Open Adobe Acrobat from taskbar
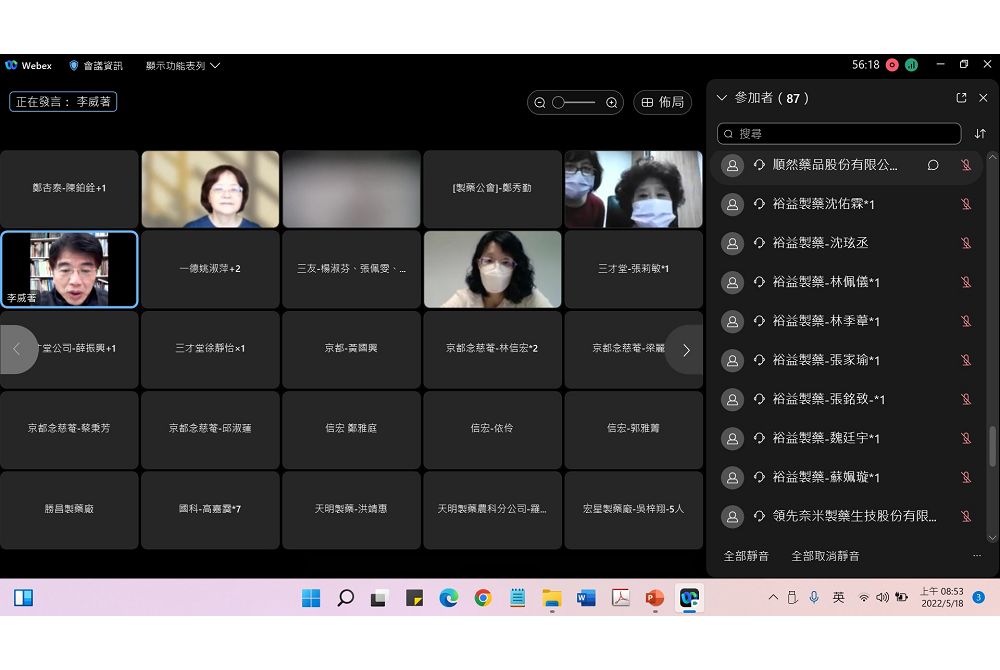Screen dimensions: 1000x670 (x=621, y=598)
